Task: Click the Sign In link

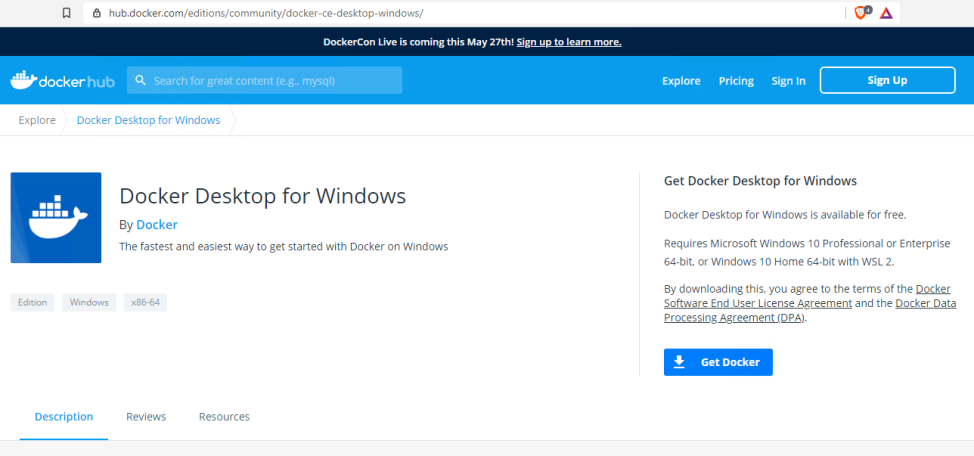Action: click(788, 81)
